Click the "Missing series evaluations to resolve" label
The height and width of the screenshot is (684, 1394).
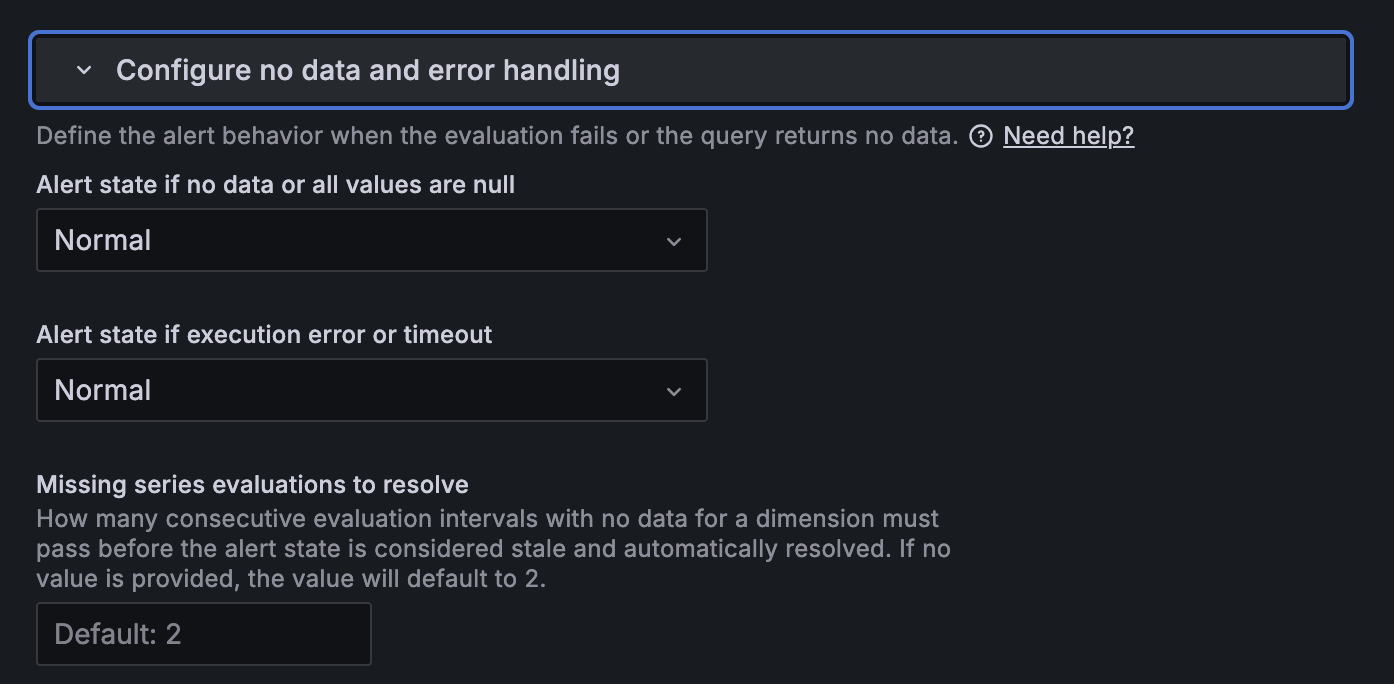[252, 485]
